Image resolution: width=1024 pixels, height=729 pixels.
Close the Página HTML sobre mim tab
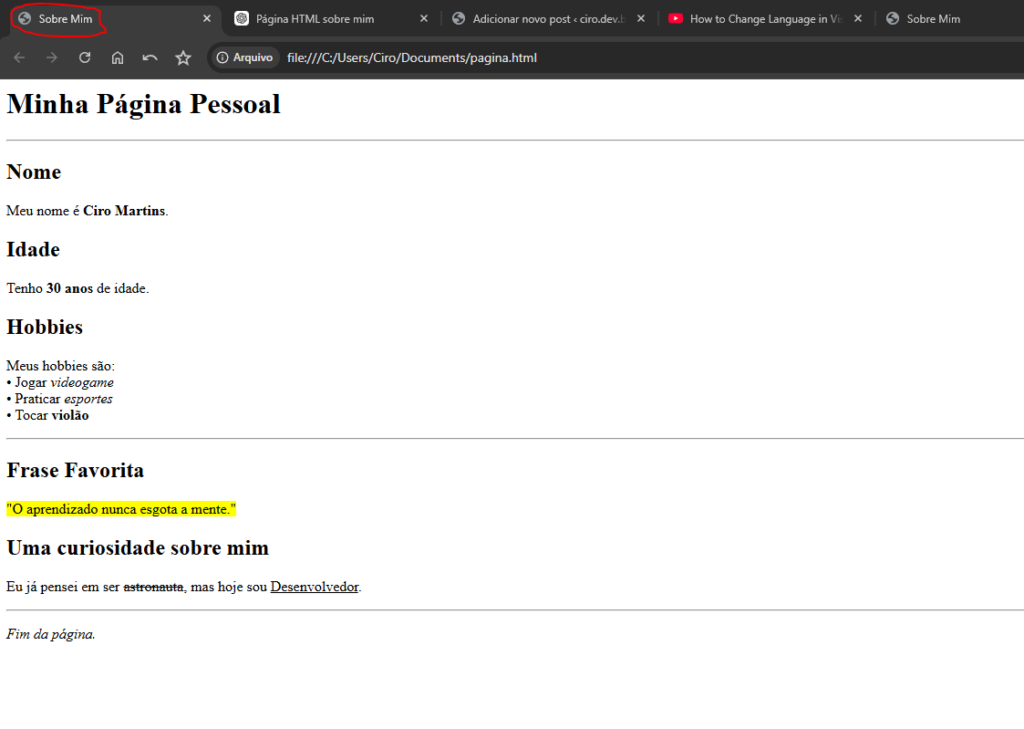423,19
